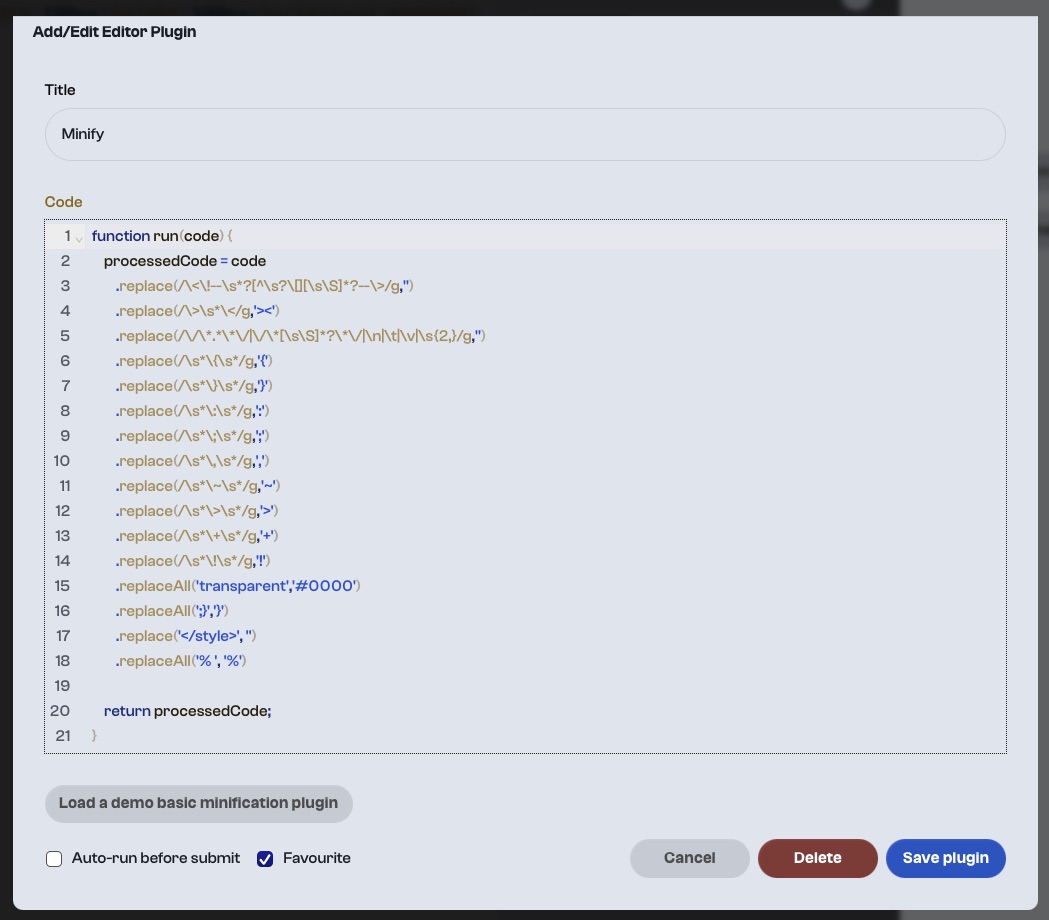Screen dimensions: 1049x920
Task: Click empty line 19 in editor
Action: click(545, 686)
